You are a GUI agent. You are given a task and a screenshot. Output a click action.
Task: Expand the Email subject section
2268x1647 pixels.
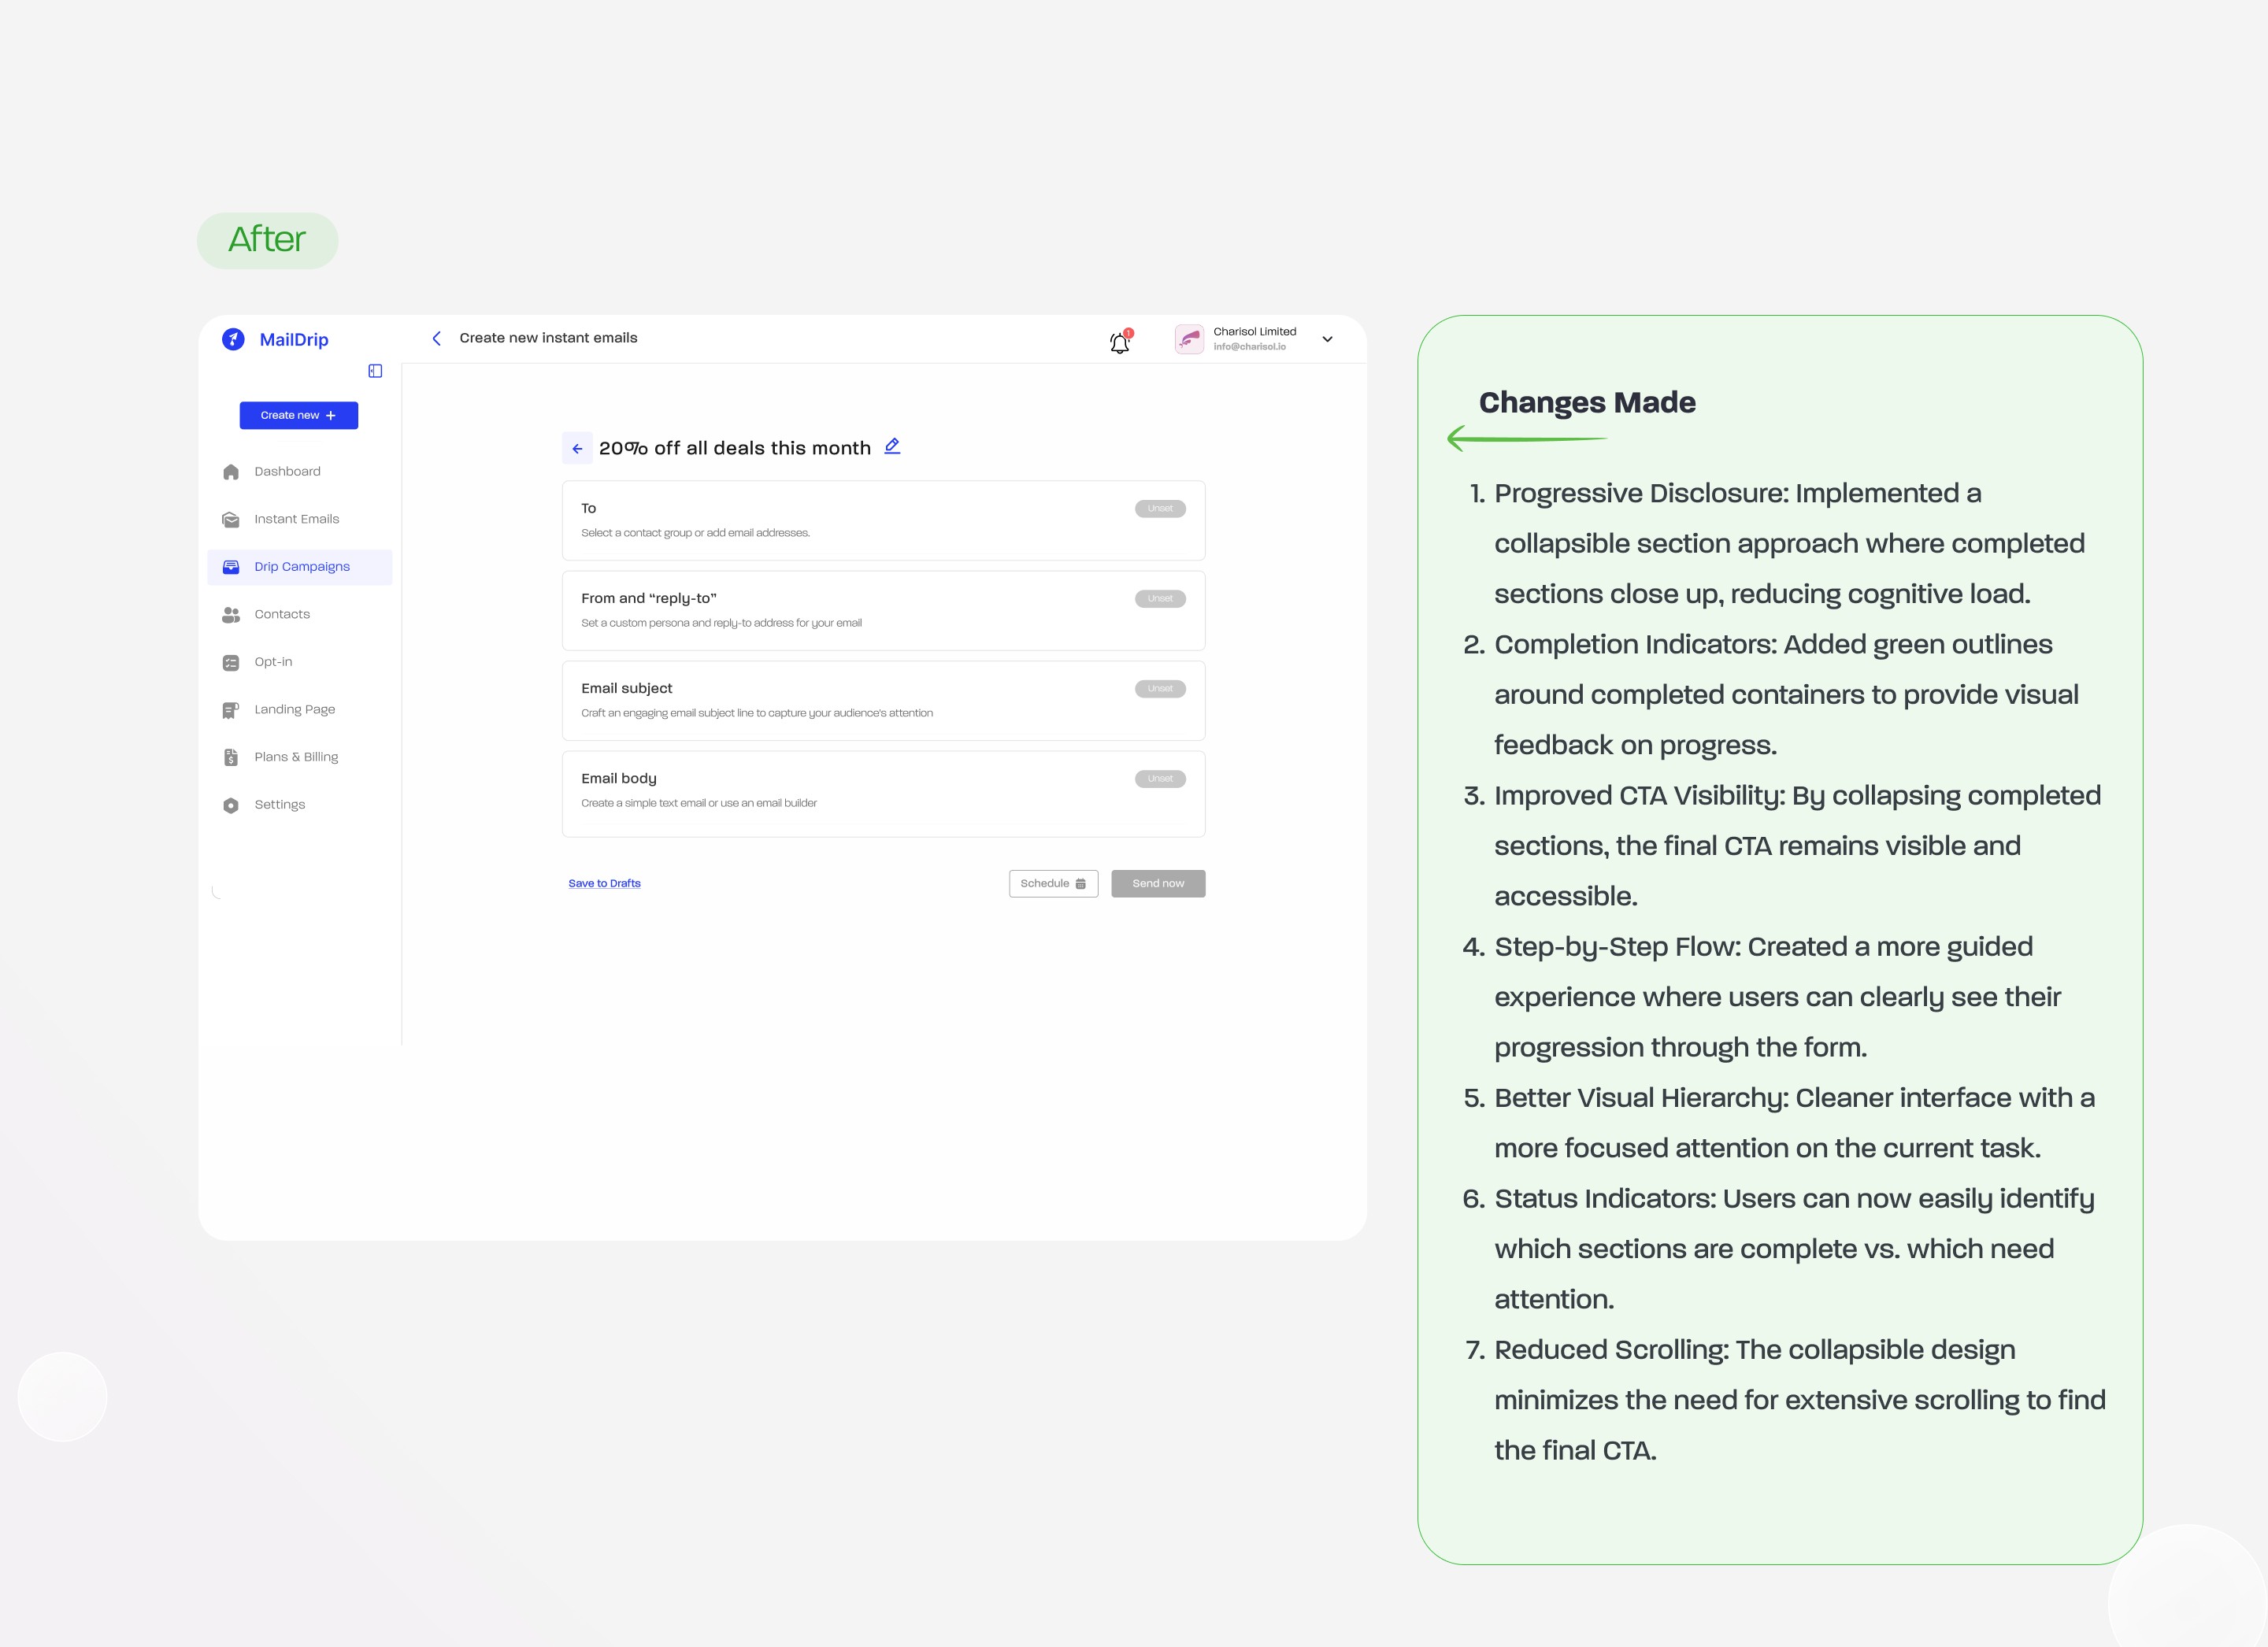[883, 700]
